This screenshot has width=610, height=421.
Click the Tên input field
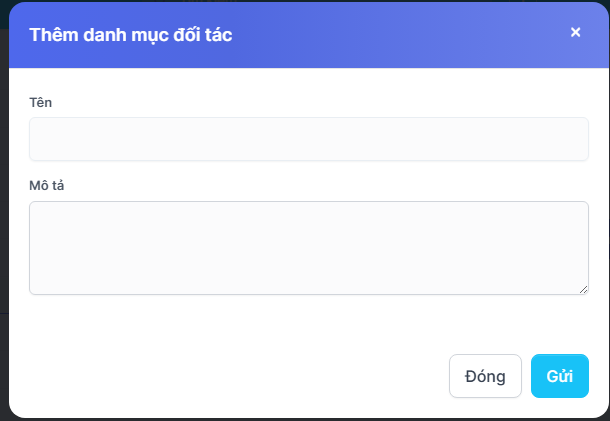308,139
